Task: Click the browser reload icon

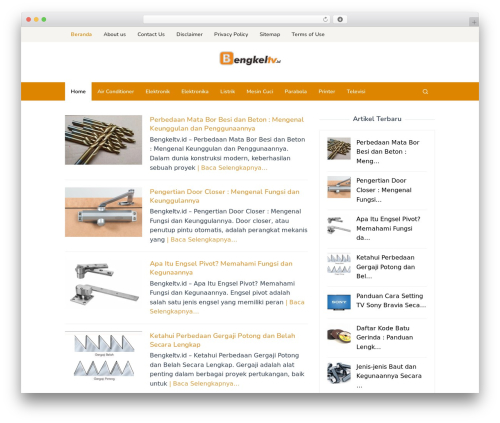Action: pyautogui.click(x=325, y=19)
